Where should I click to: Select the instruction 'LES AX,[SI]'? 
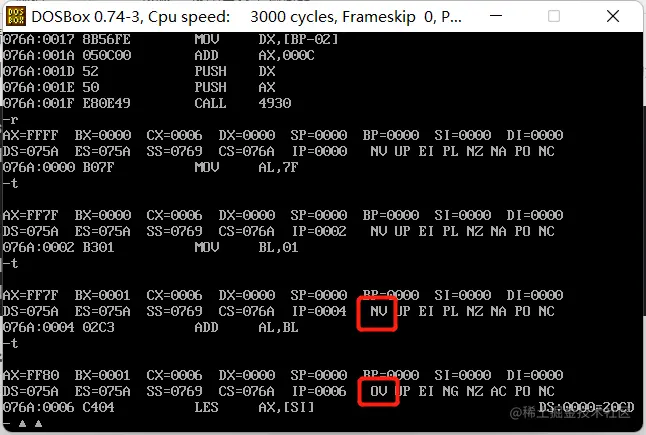click(x=254, y=407)
